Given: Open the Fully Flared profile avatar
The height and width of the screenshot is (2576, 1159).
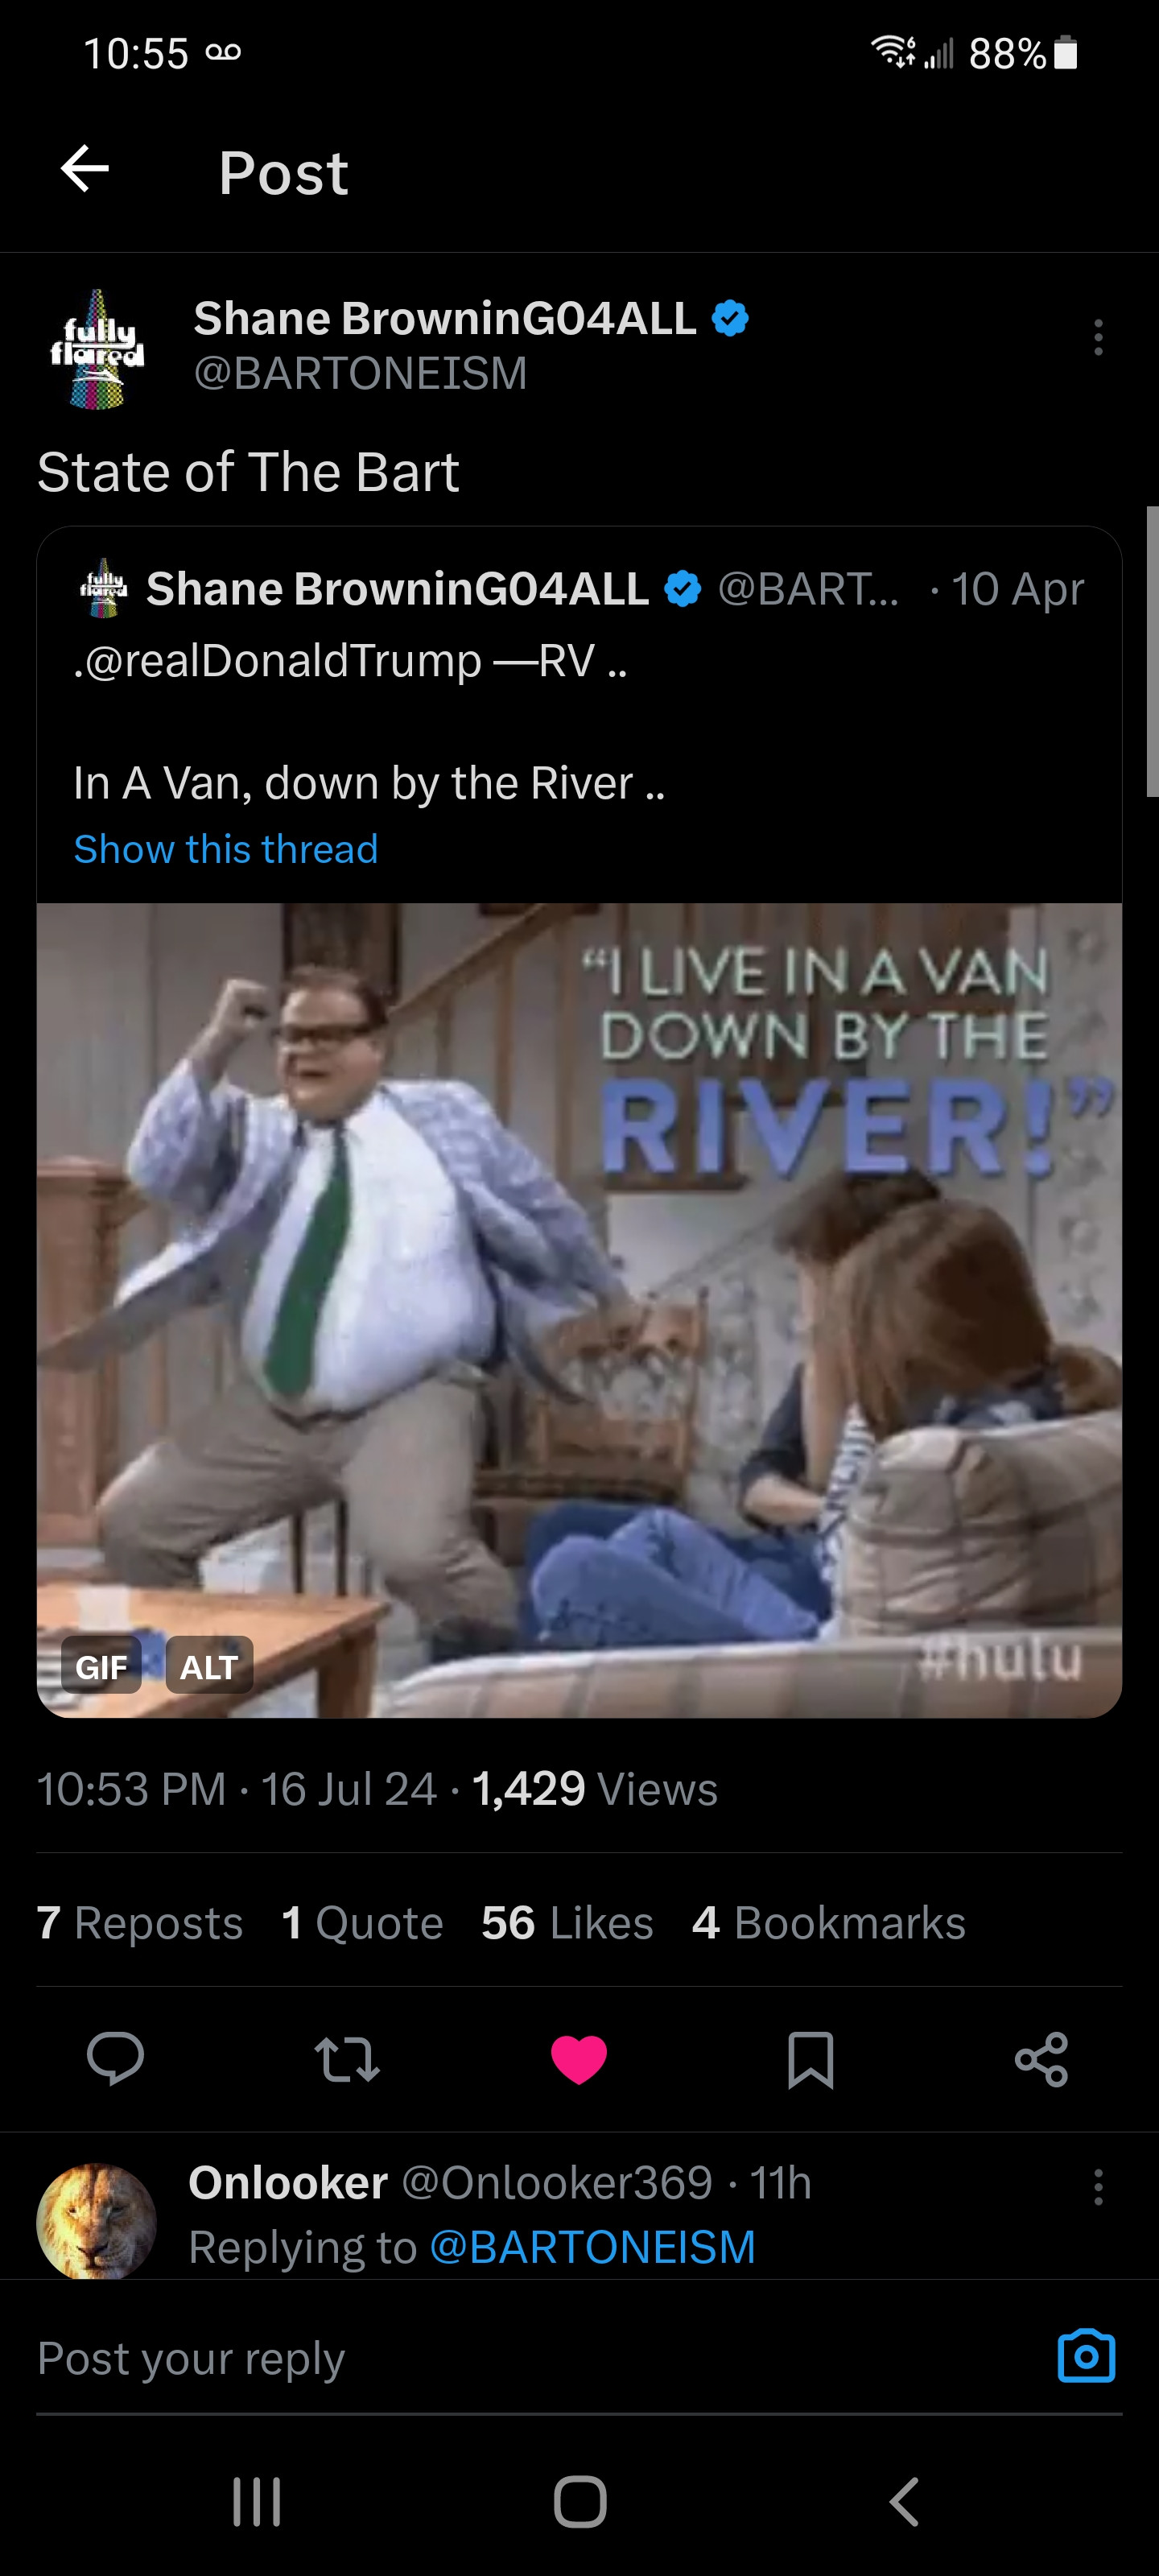Looking at the screenshot, I should click(x=97, y=348).
